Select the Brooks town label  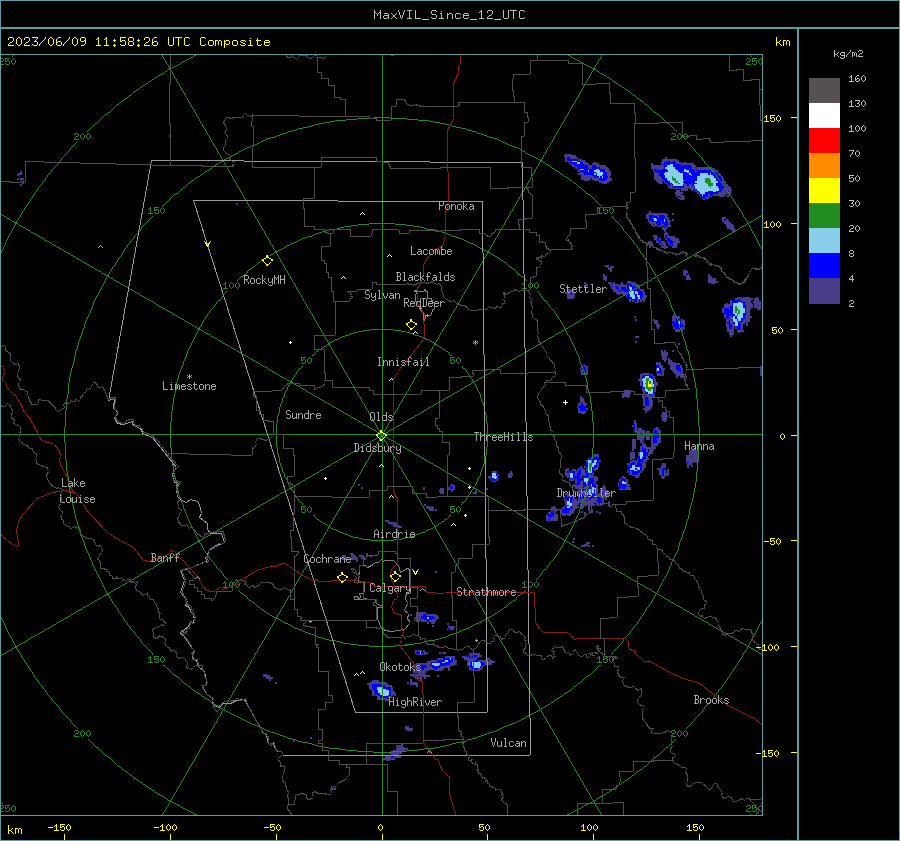click(711, 700)
